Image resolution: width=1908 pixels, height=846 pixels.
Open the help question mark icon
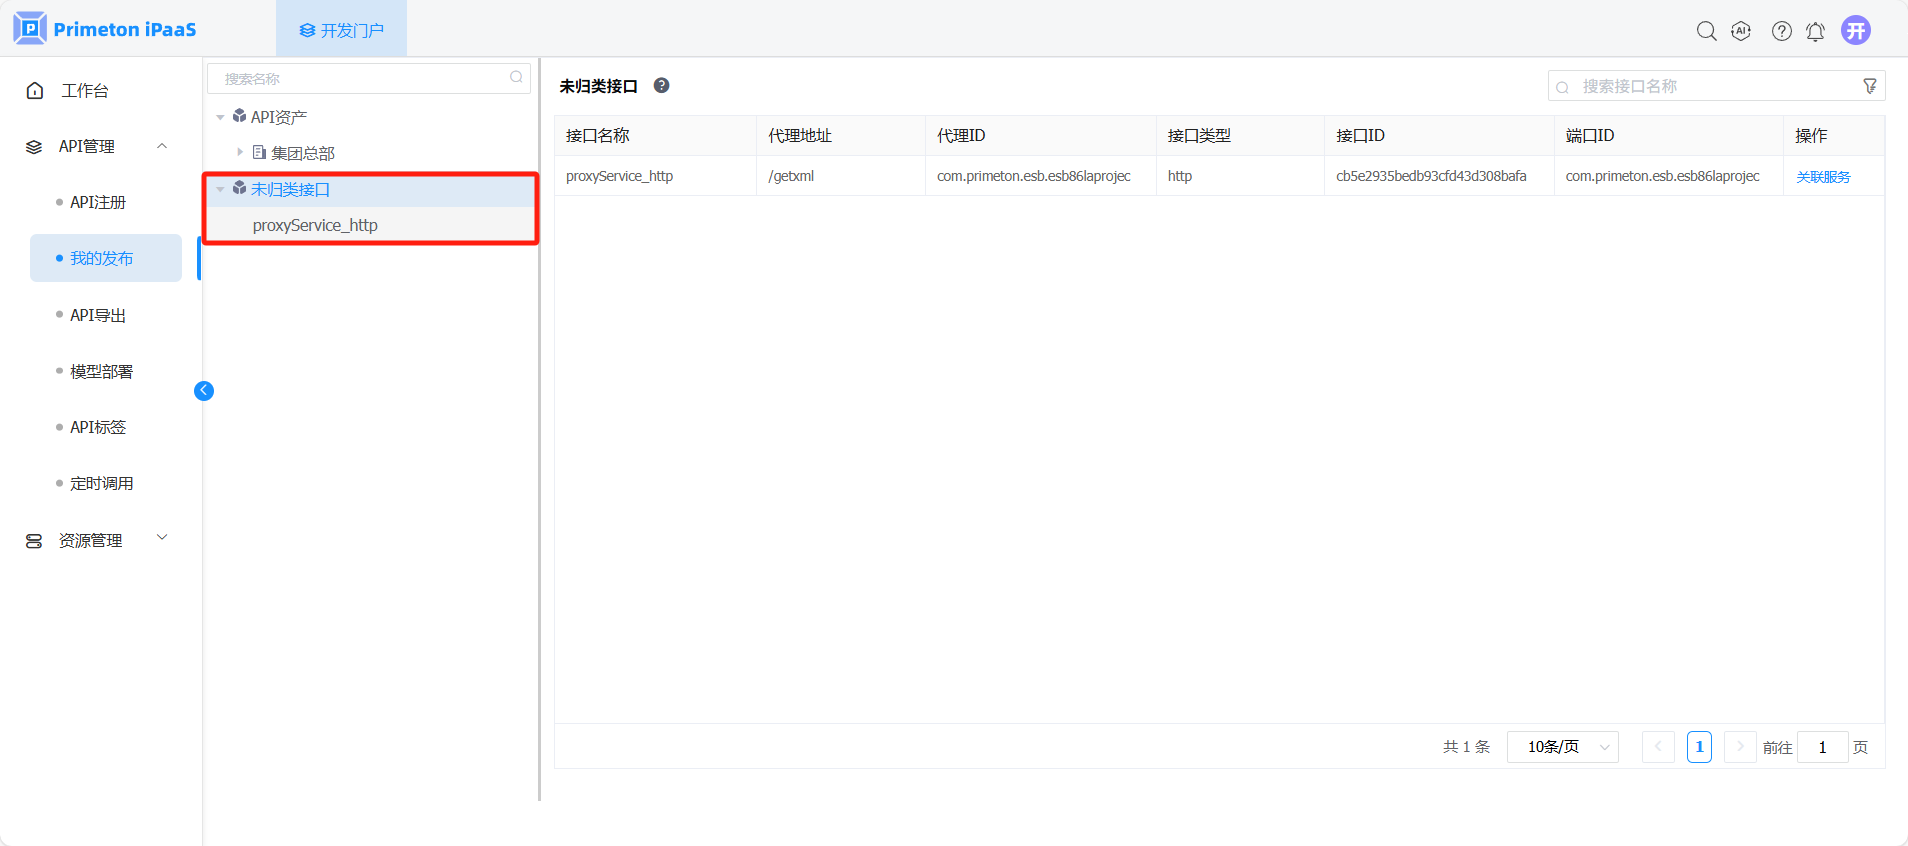[1781, 31]
